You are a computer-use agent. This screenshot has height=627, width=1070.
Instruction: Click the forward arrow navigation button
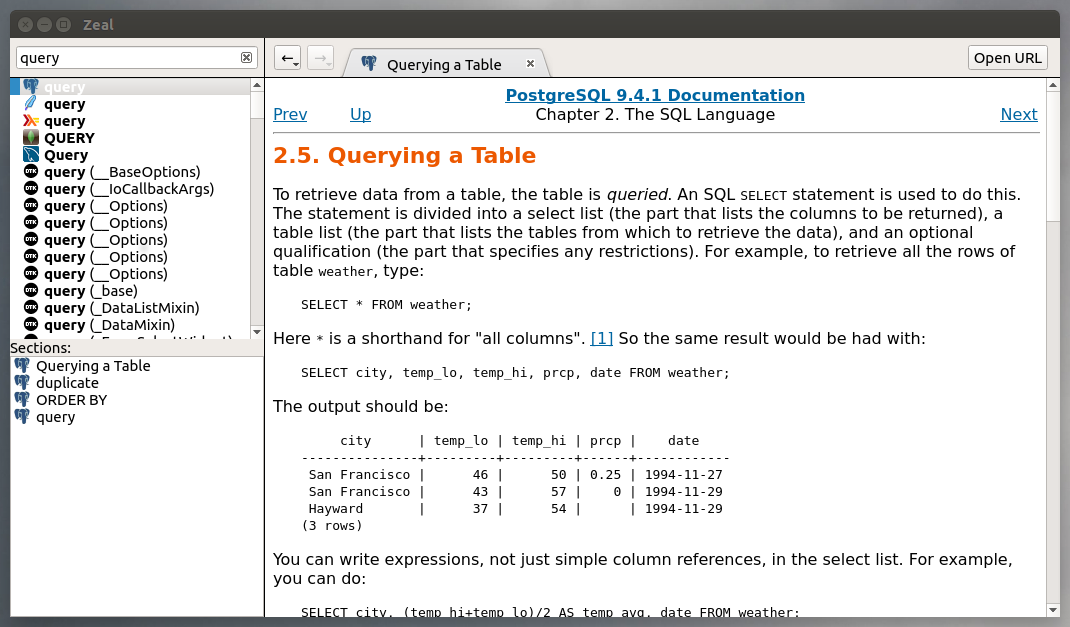coord(321,58)
